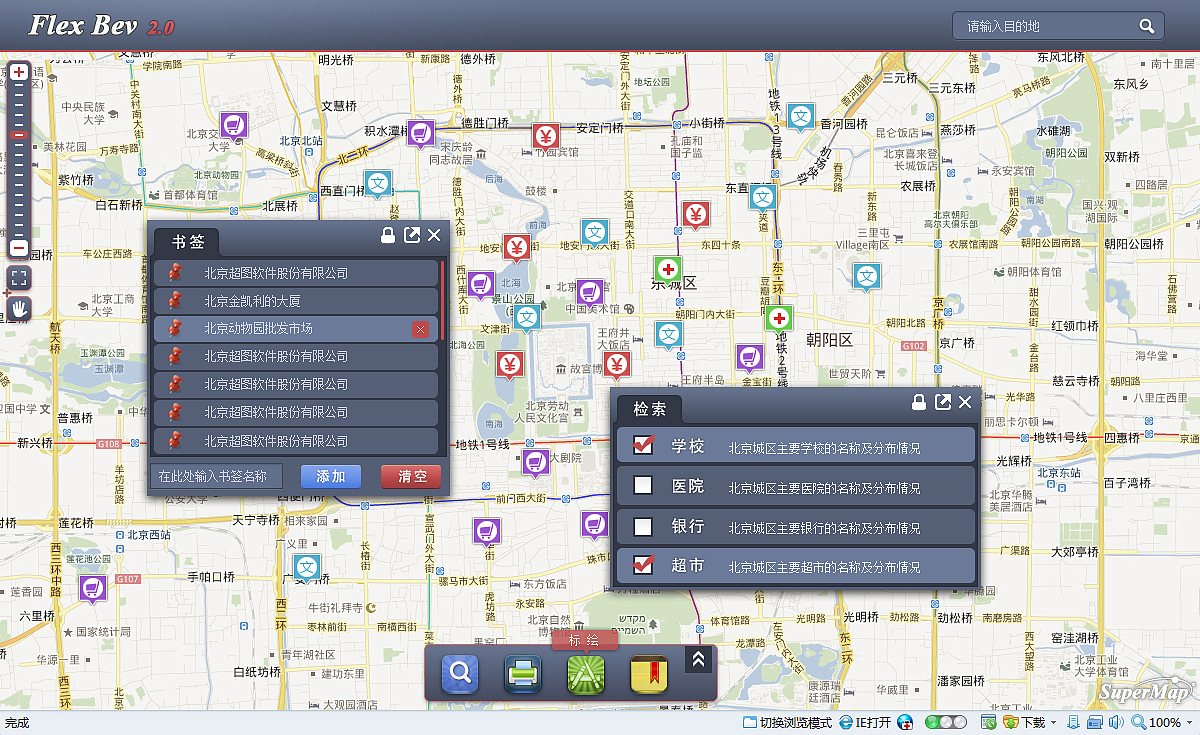
Task: Click the bookmark list red scrollbar
Action: 443,300
